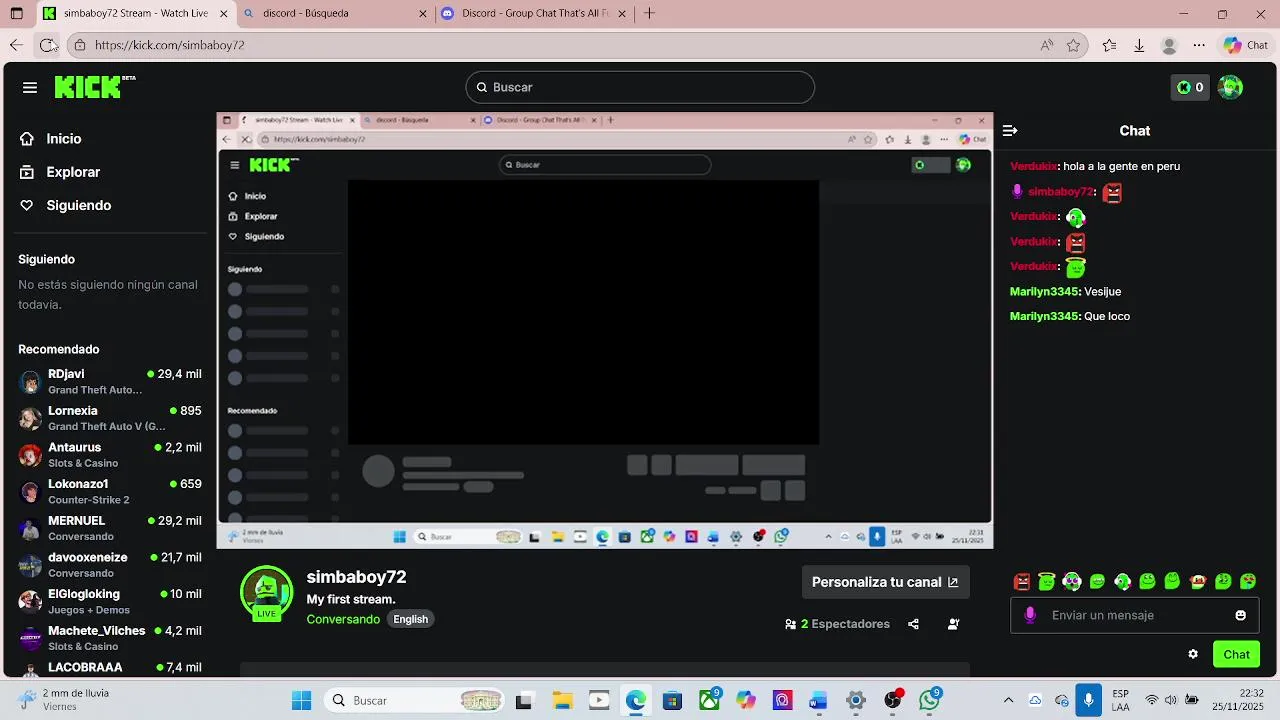Switch to the discord - Búsqueda tab
Image resolution: width=1280 pixels, height=720 pixels.
point(335,14)
